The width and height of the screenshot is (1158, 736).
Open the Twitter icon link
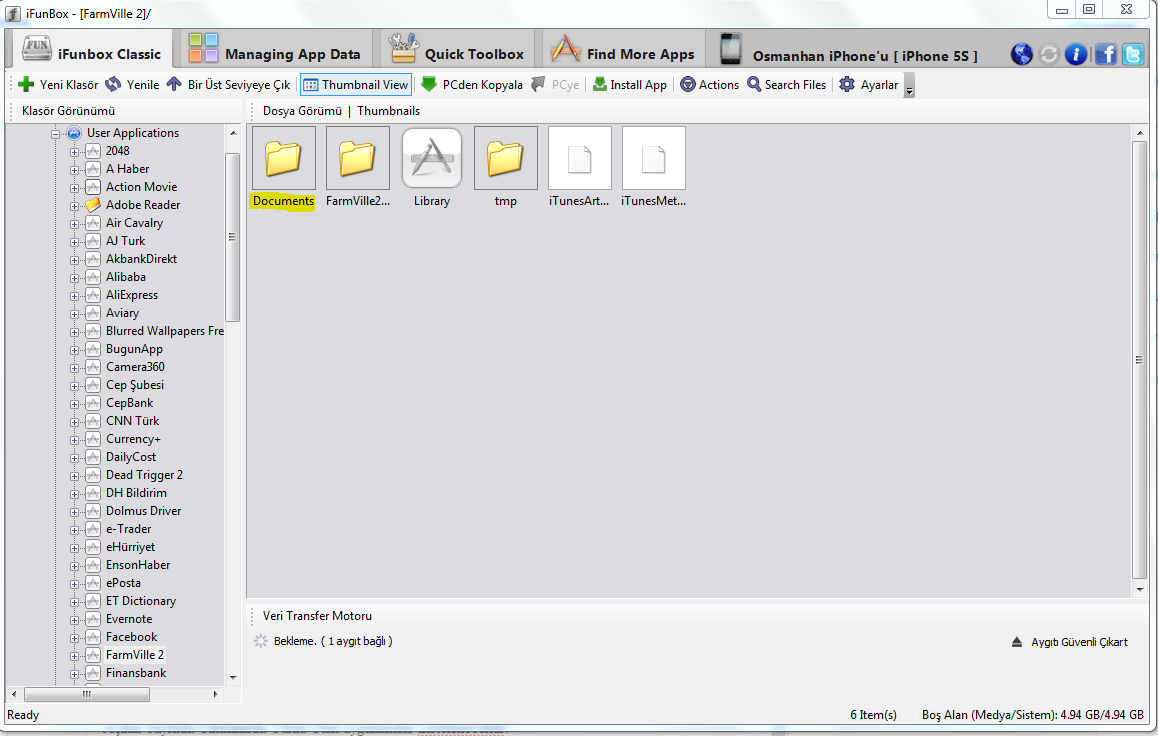[1133, 54]
